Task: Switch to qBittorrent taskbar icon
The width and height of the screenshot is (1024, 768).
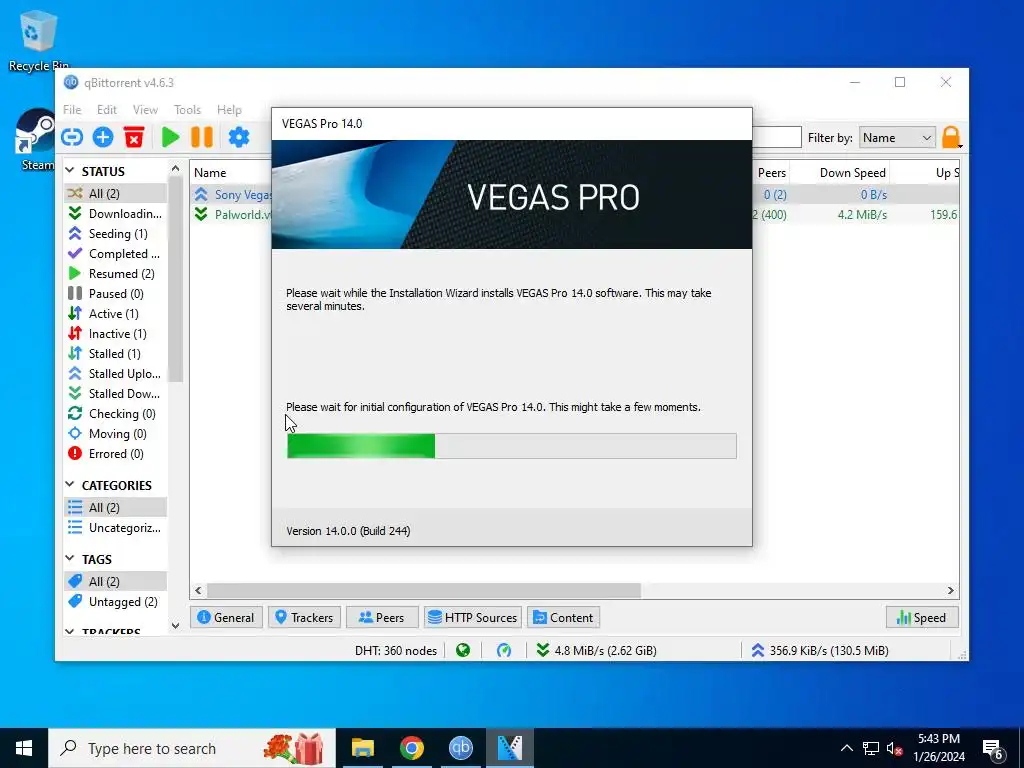Action: [x=460, y=748]
